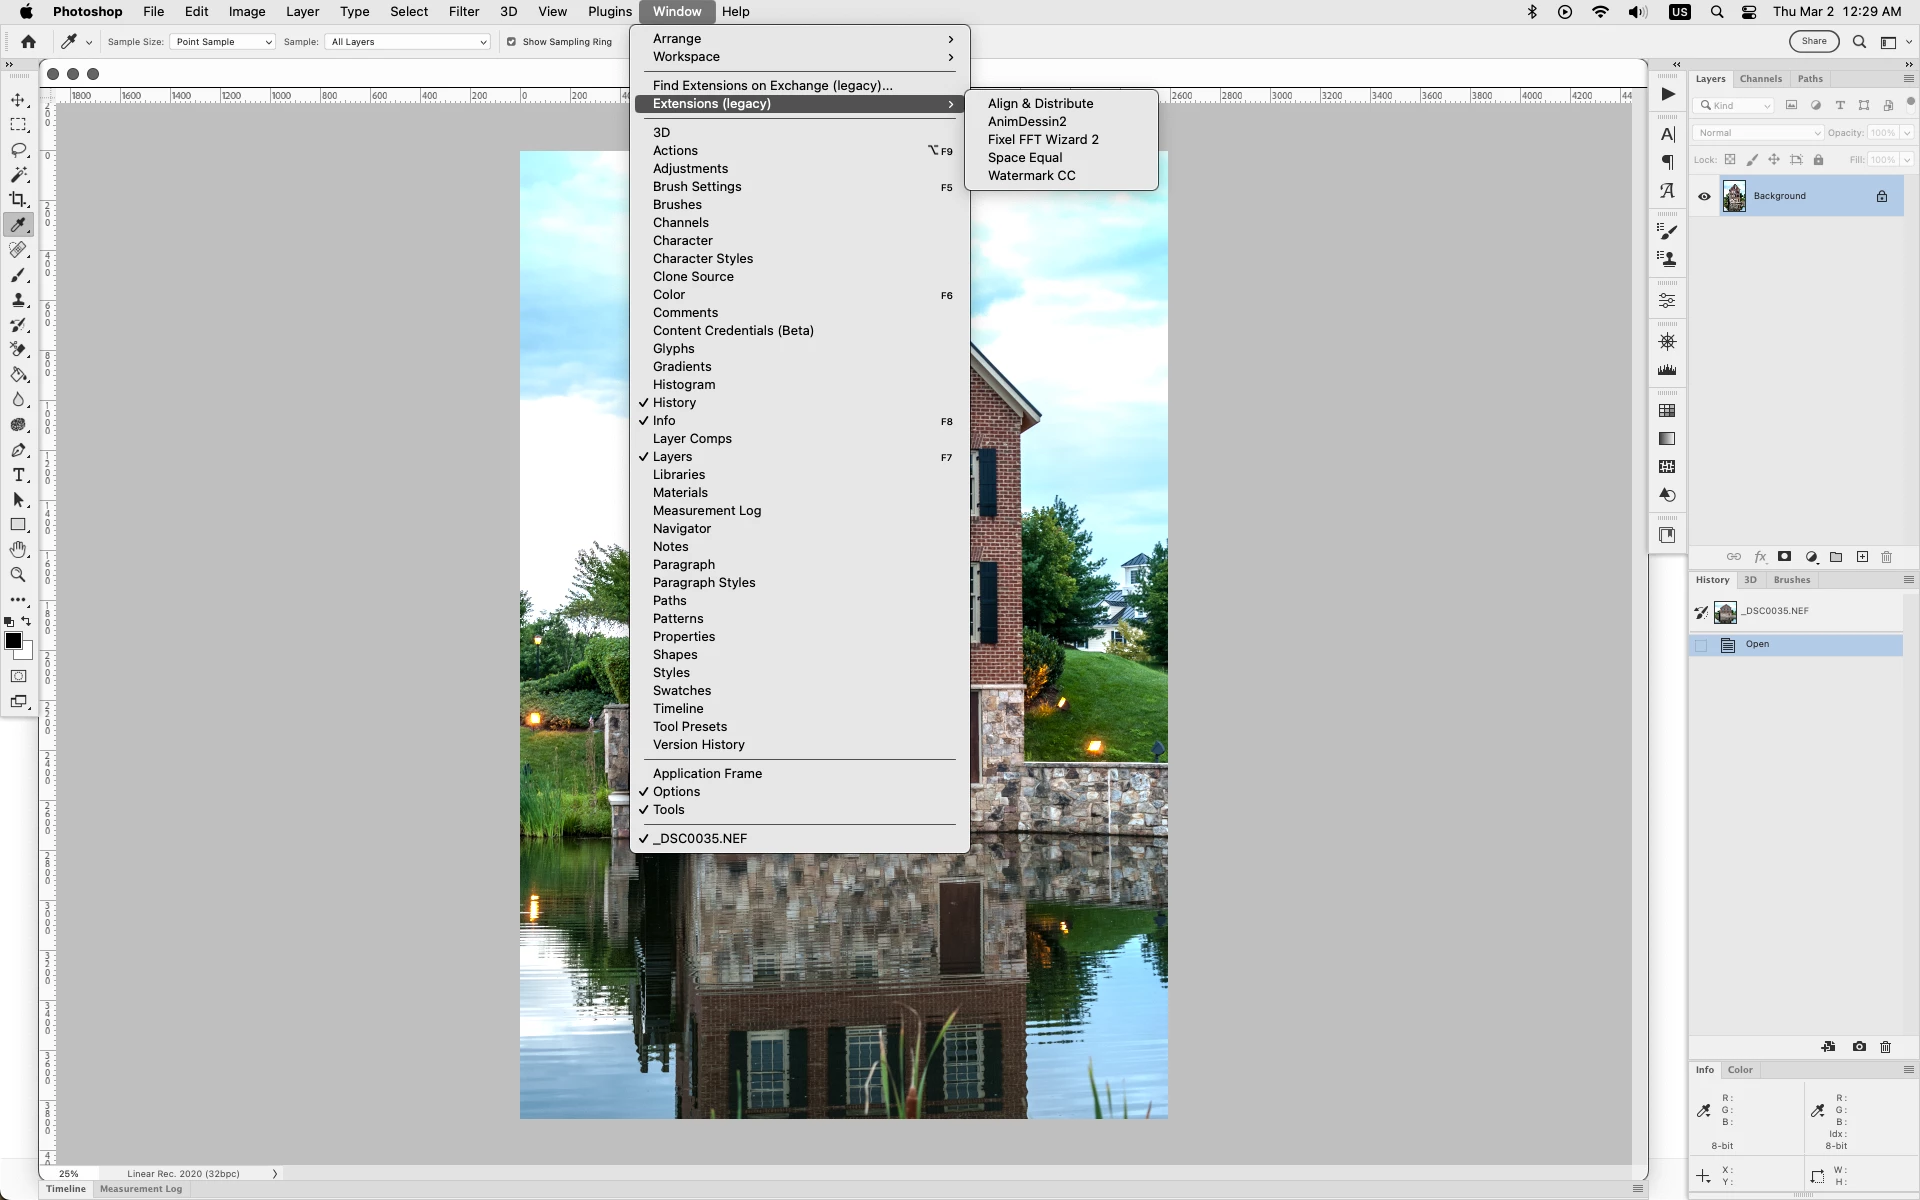The width and height of the screenshot is (1920, 1200).
Task: Toggle Show Sampling Ring checkbox
Action: [x=512, y=42]
